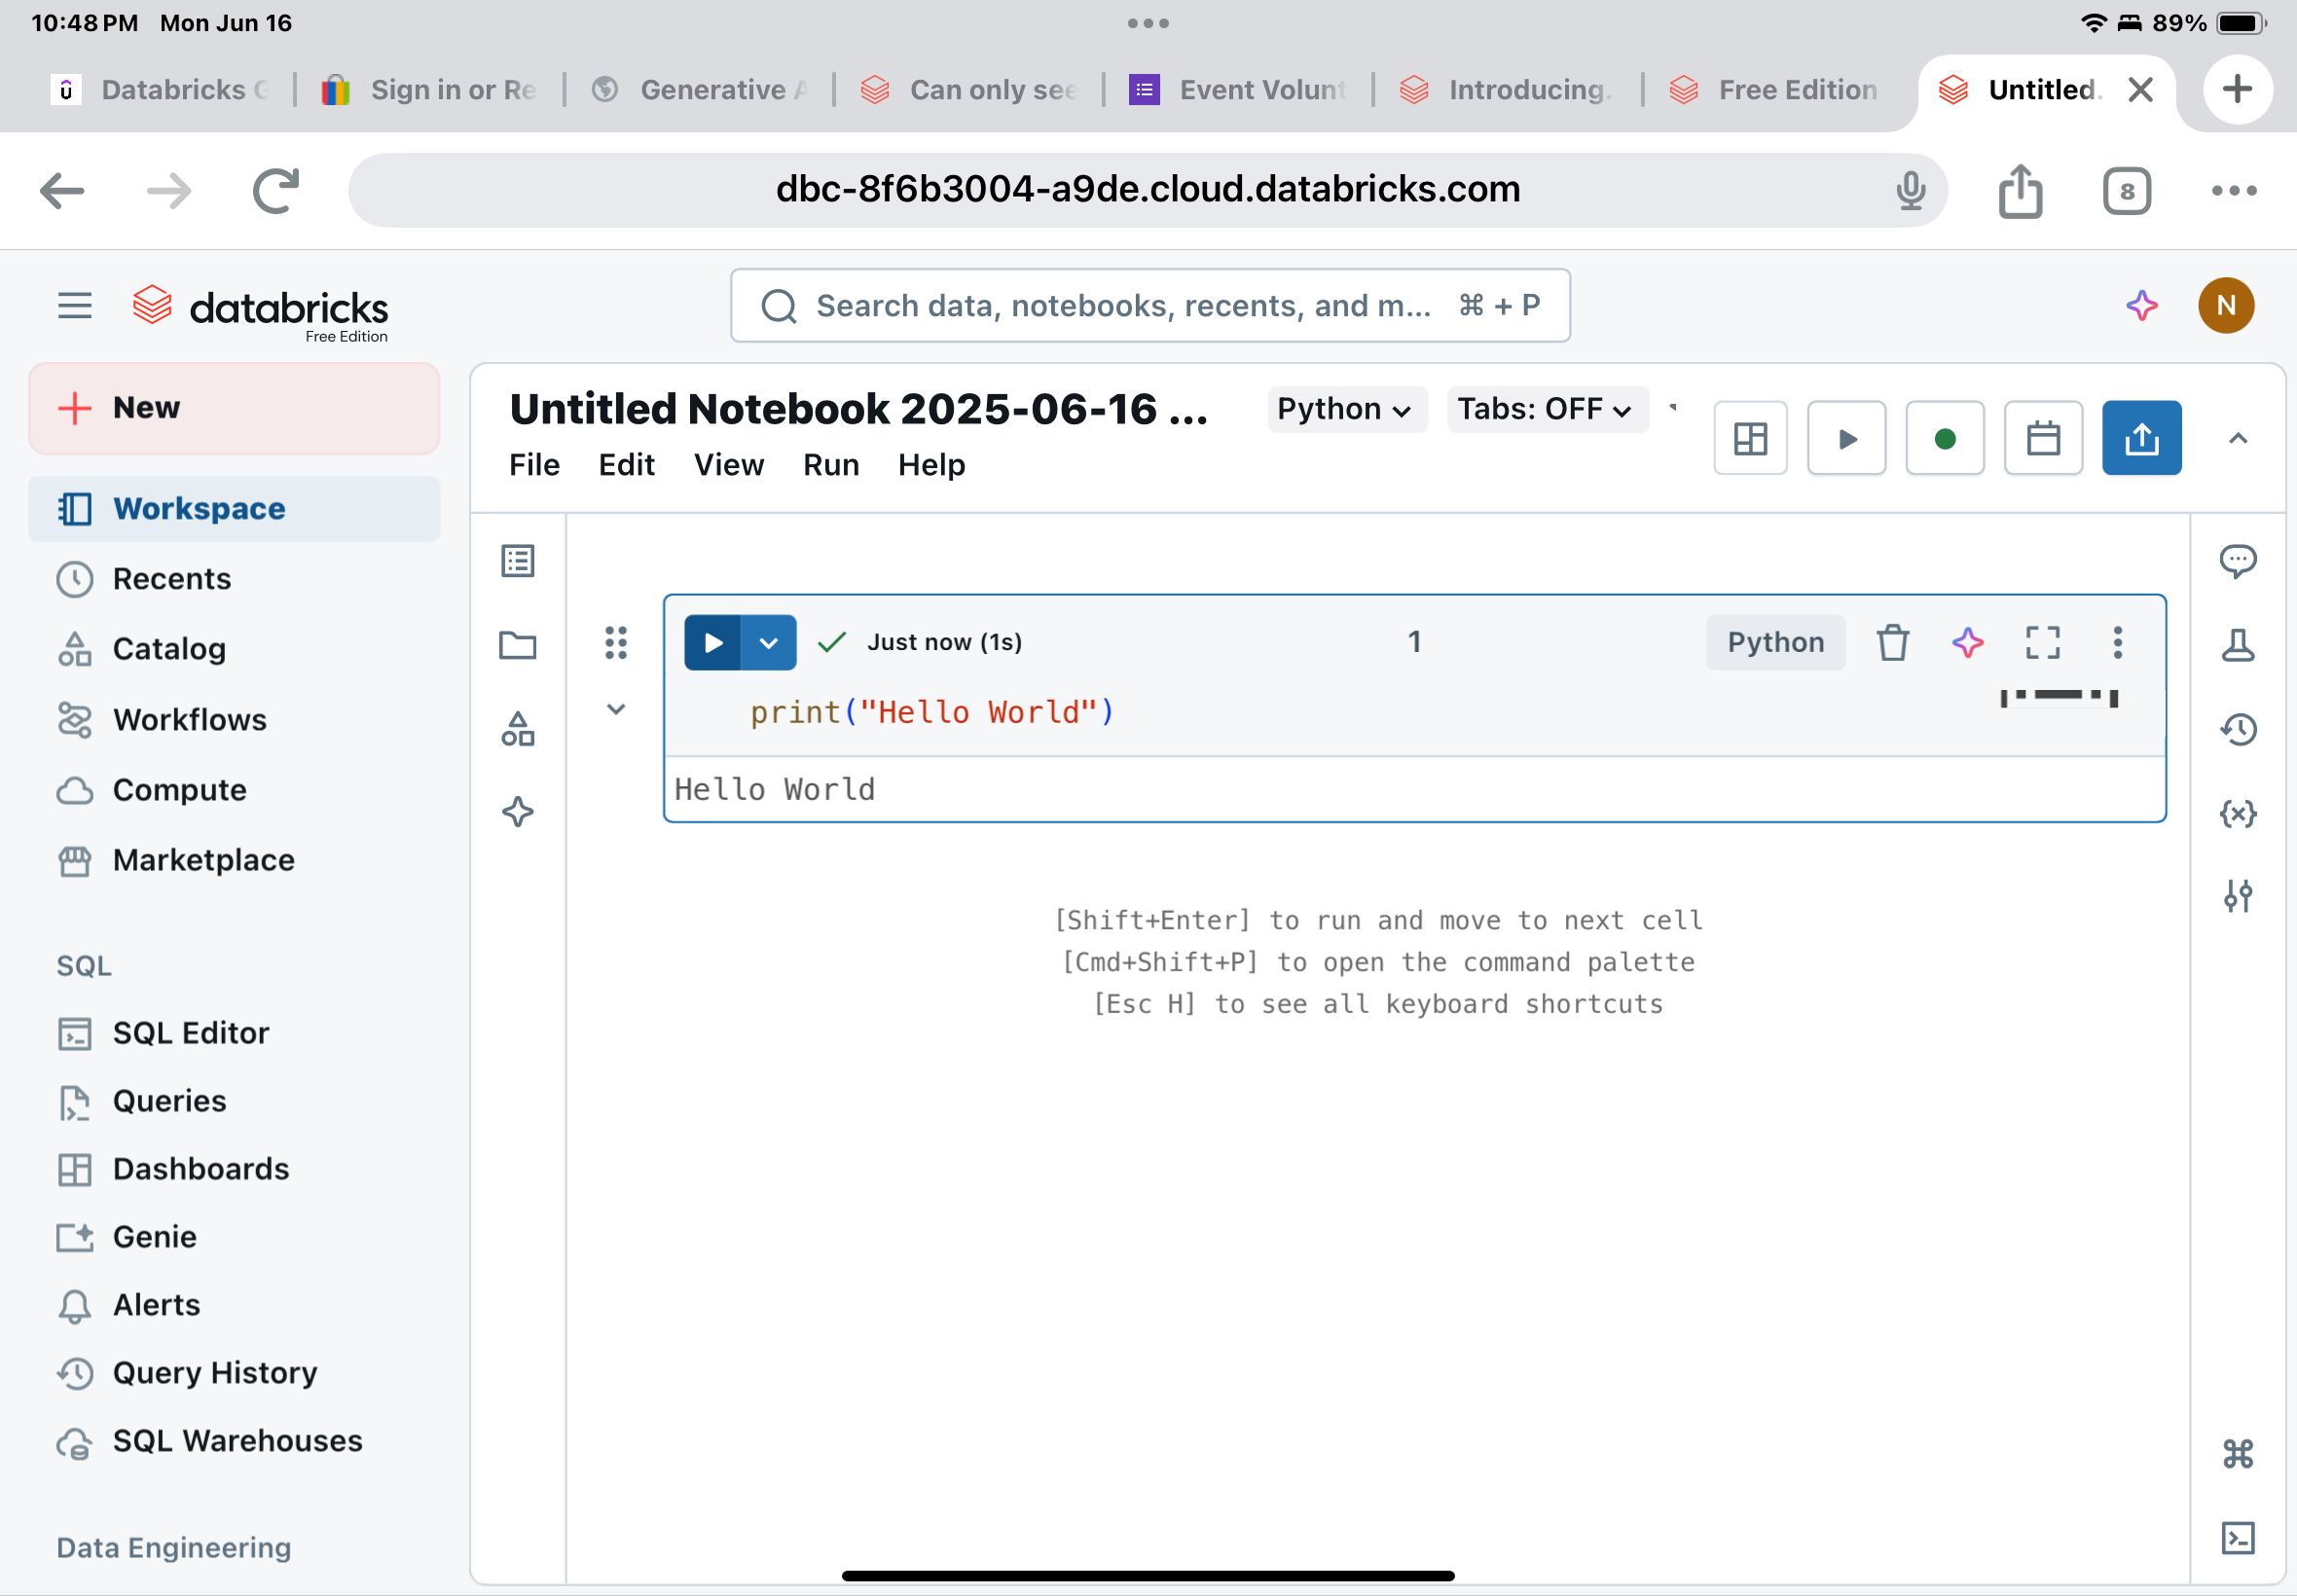
Task: Open the table of contents icon
Action: pyautogui.click(x=518, y=561)
